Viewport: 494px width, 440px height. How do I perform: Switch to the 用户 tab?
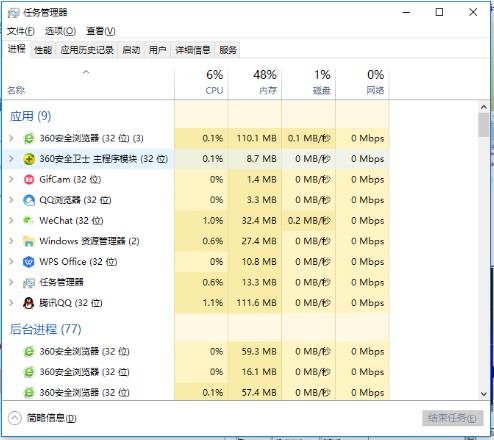157,50
